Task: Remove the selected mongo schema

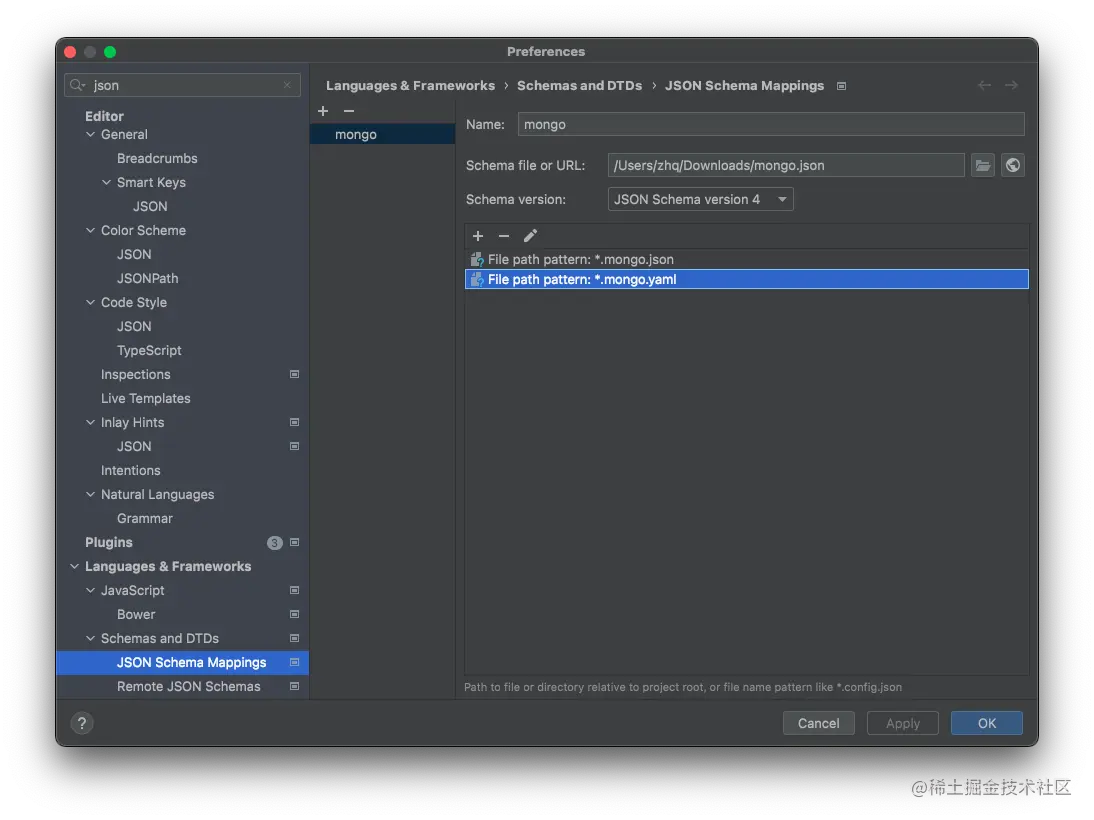Action: point(348,111)
